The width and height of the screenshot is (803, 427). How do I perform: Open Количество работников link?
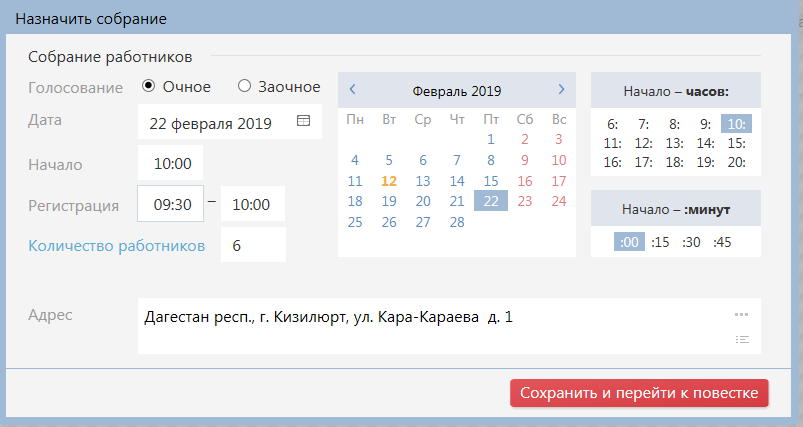117,245
